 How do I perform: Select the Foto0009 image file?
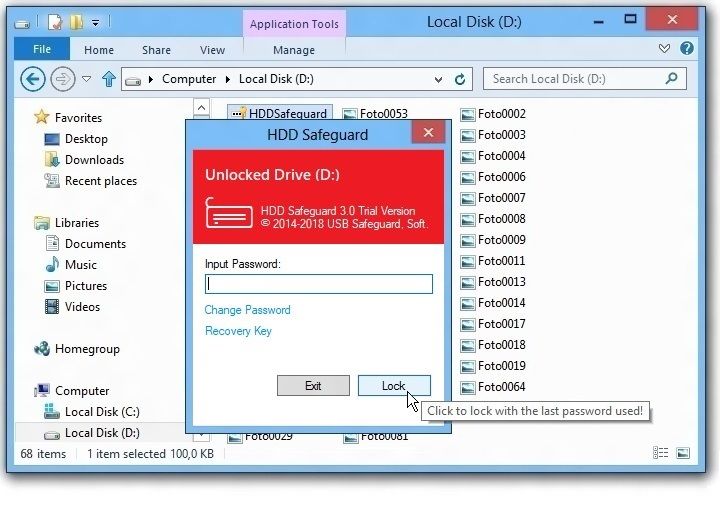494,240
